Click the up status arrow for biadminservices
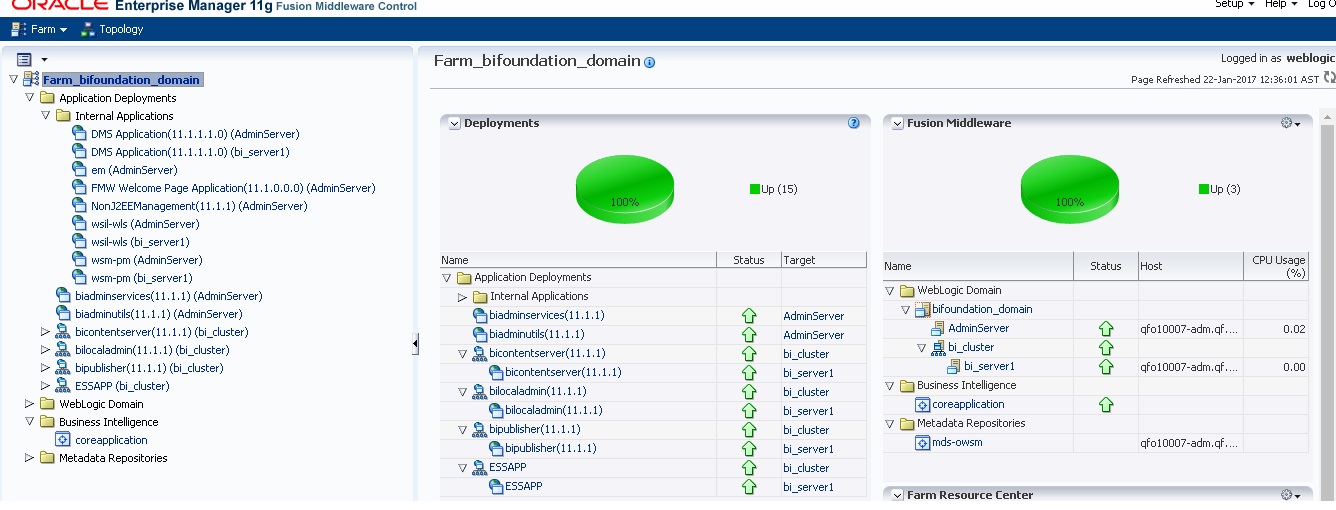The image size is (1336, 510). [748, 316]
